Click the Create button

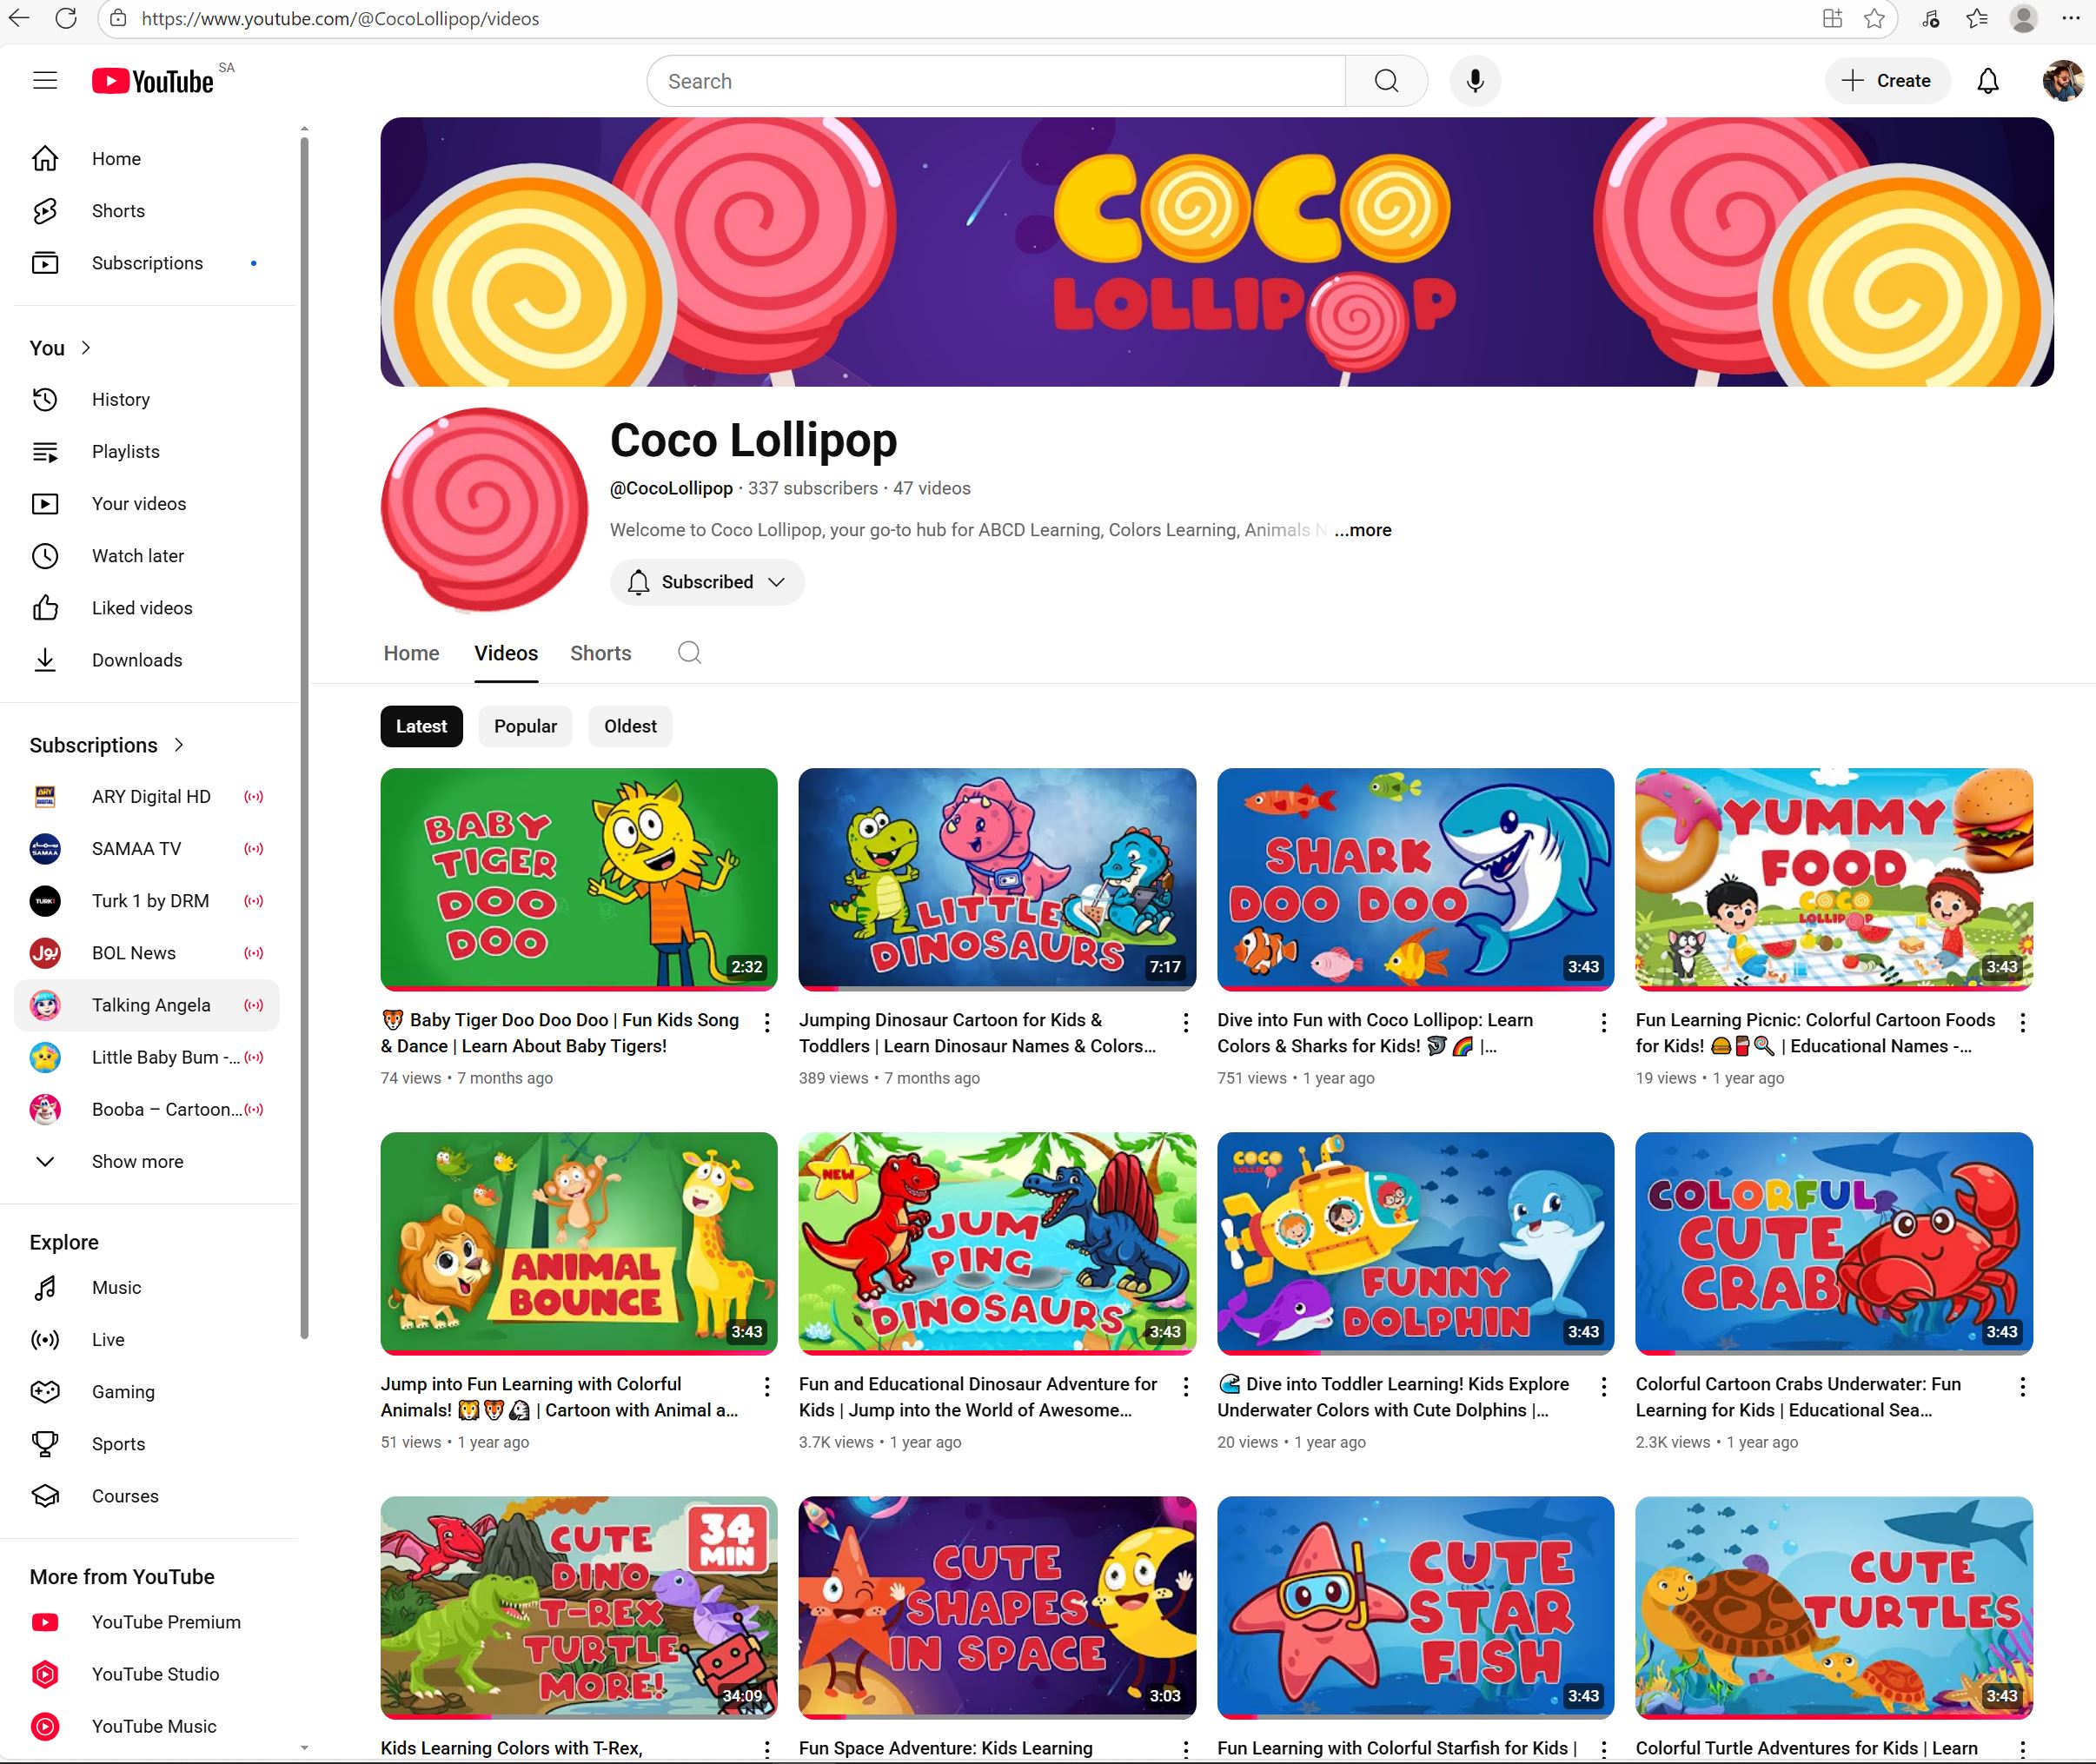coord(1887,81)
